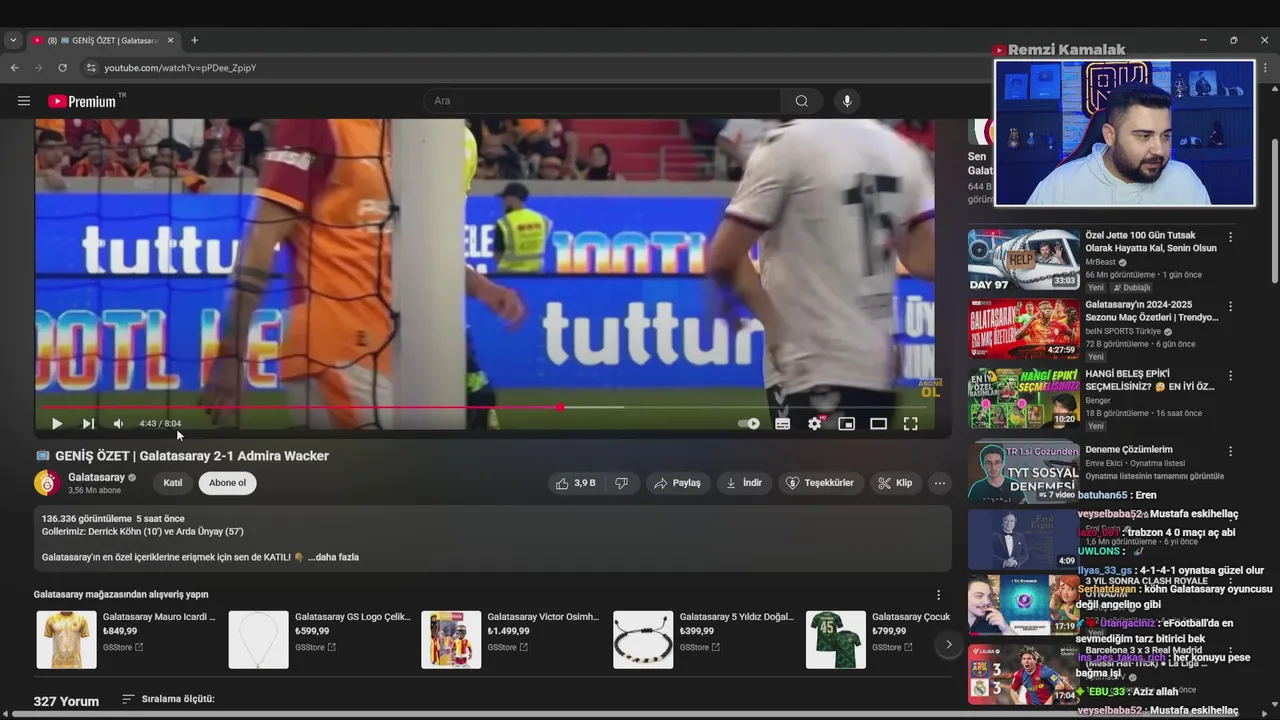Share the video with Paylaş
This screenshot has width=1280, height=720.
[678, 483]
